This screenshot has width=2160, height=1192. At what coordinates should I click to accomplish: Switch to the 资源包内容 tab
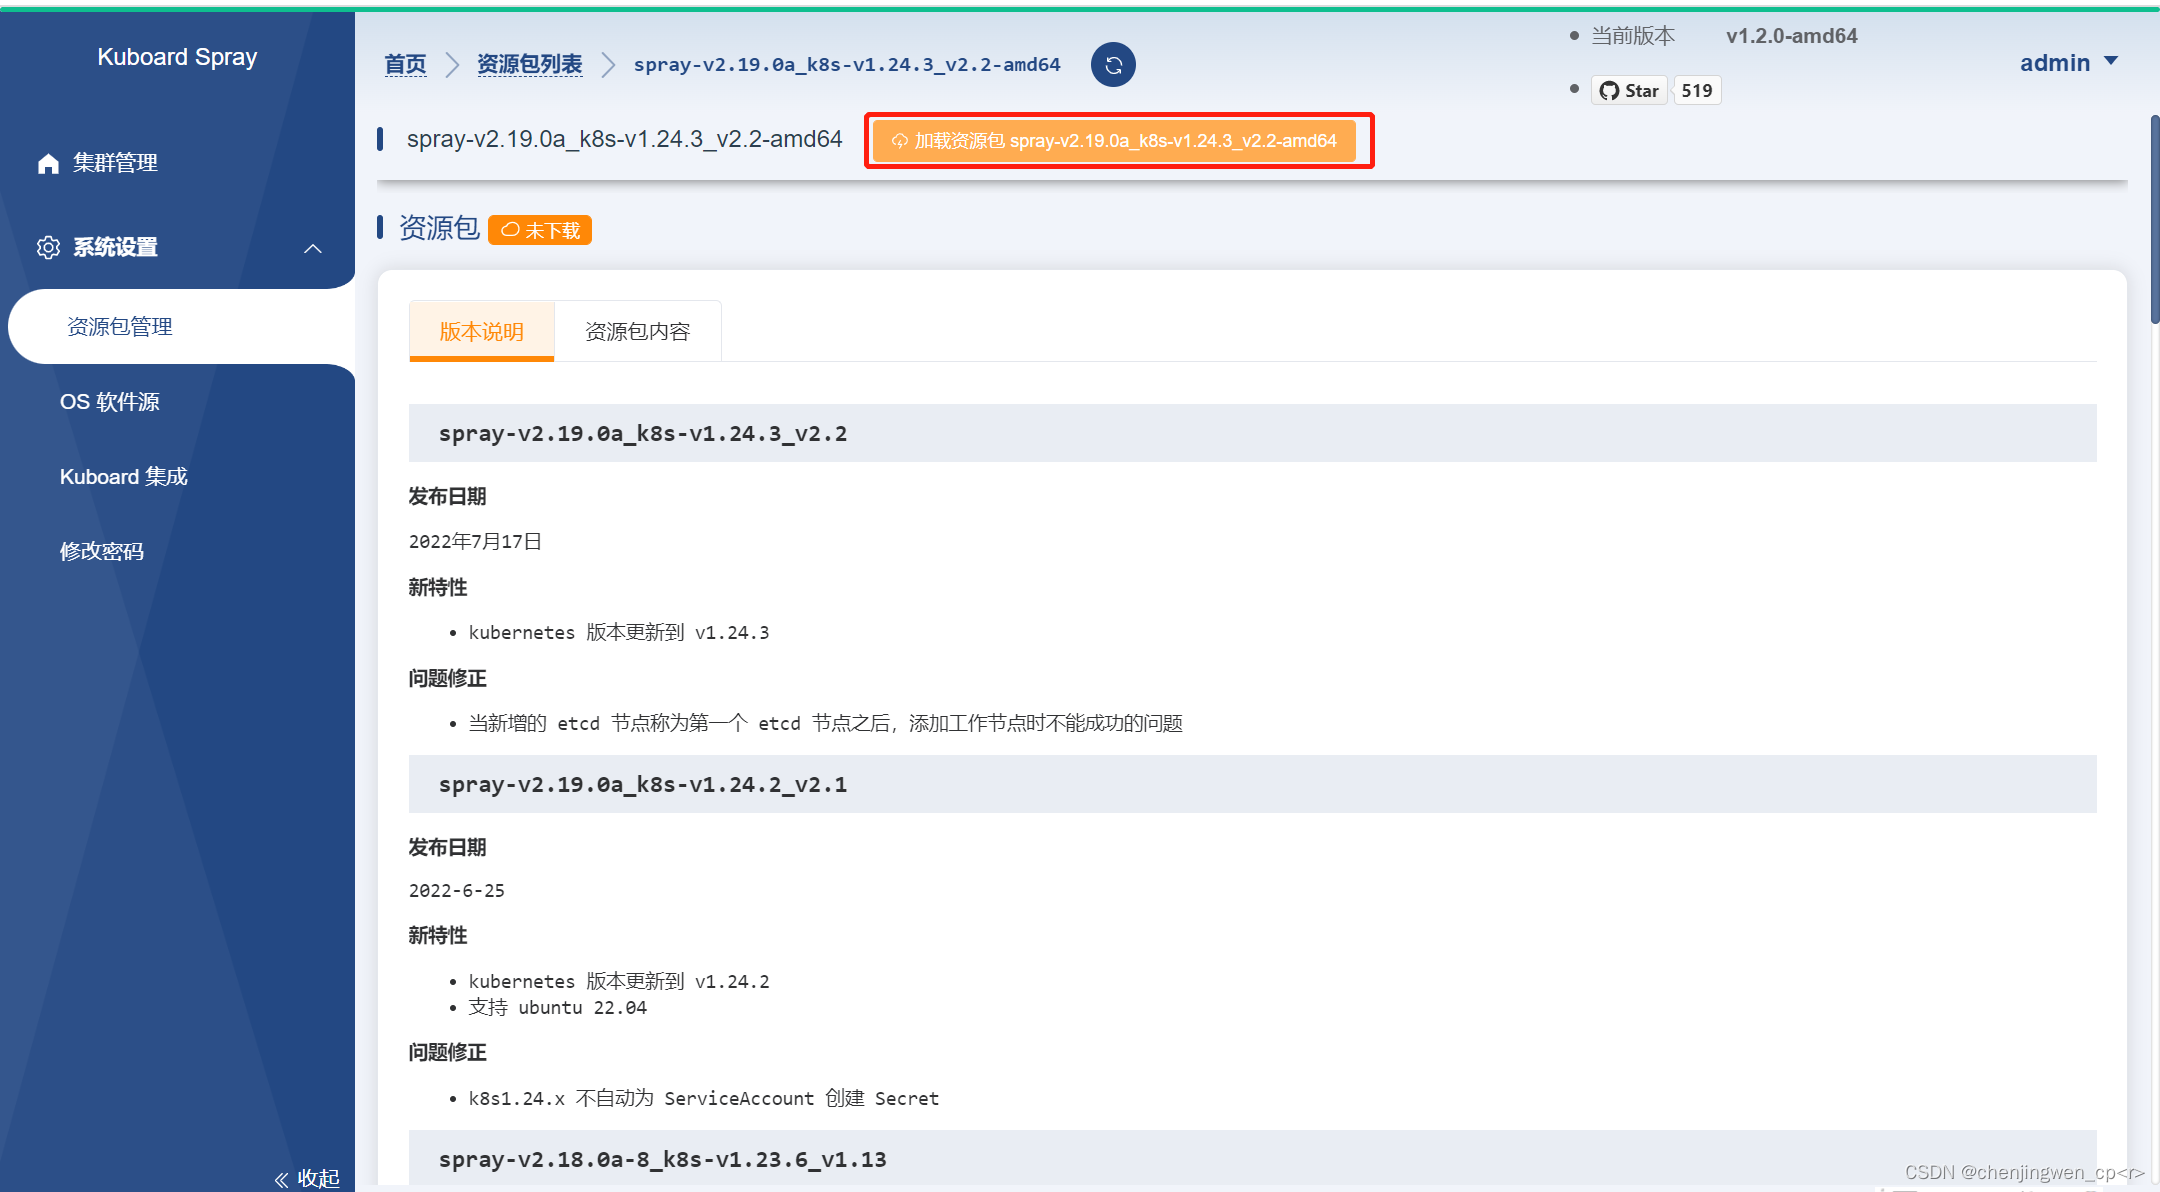tap(638, 331)
